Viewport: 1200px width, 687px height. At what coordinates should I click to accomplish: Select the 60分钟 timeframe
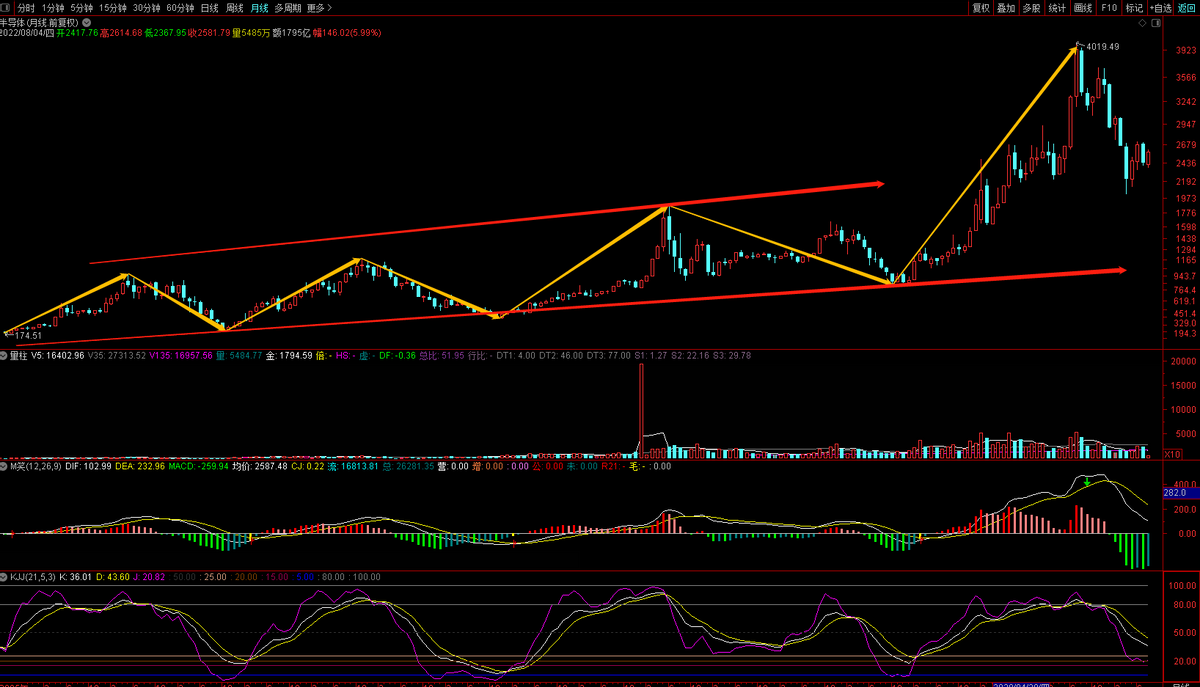pyautogui.click(x=180, y=8)
